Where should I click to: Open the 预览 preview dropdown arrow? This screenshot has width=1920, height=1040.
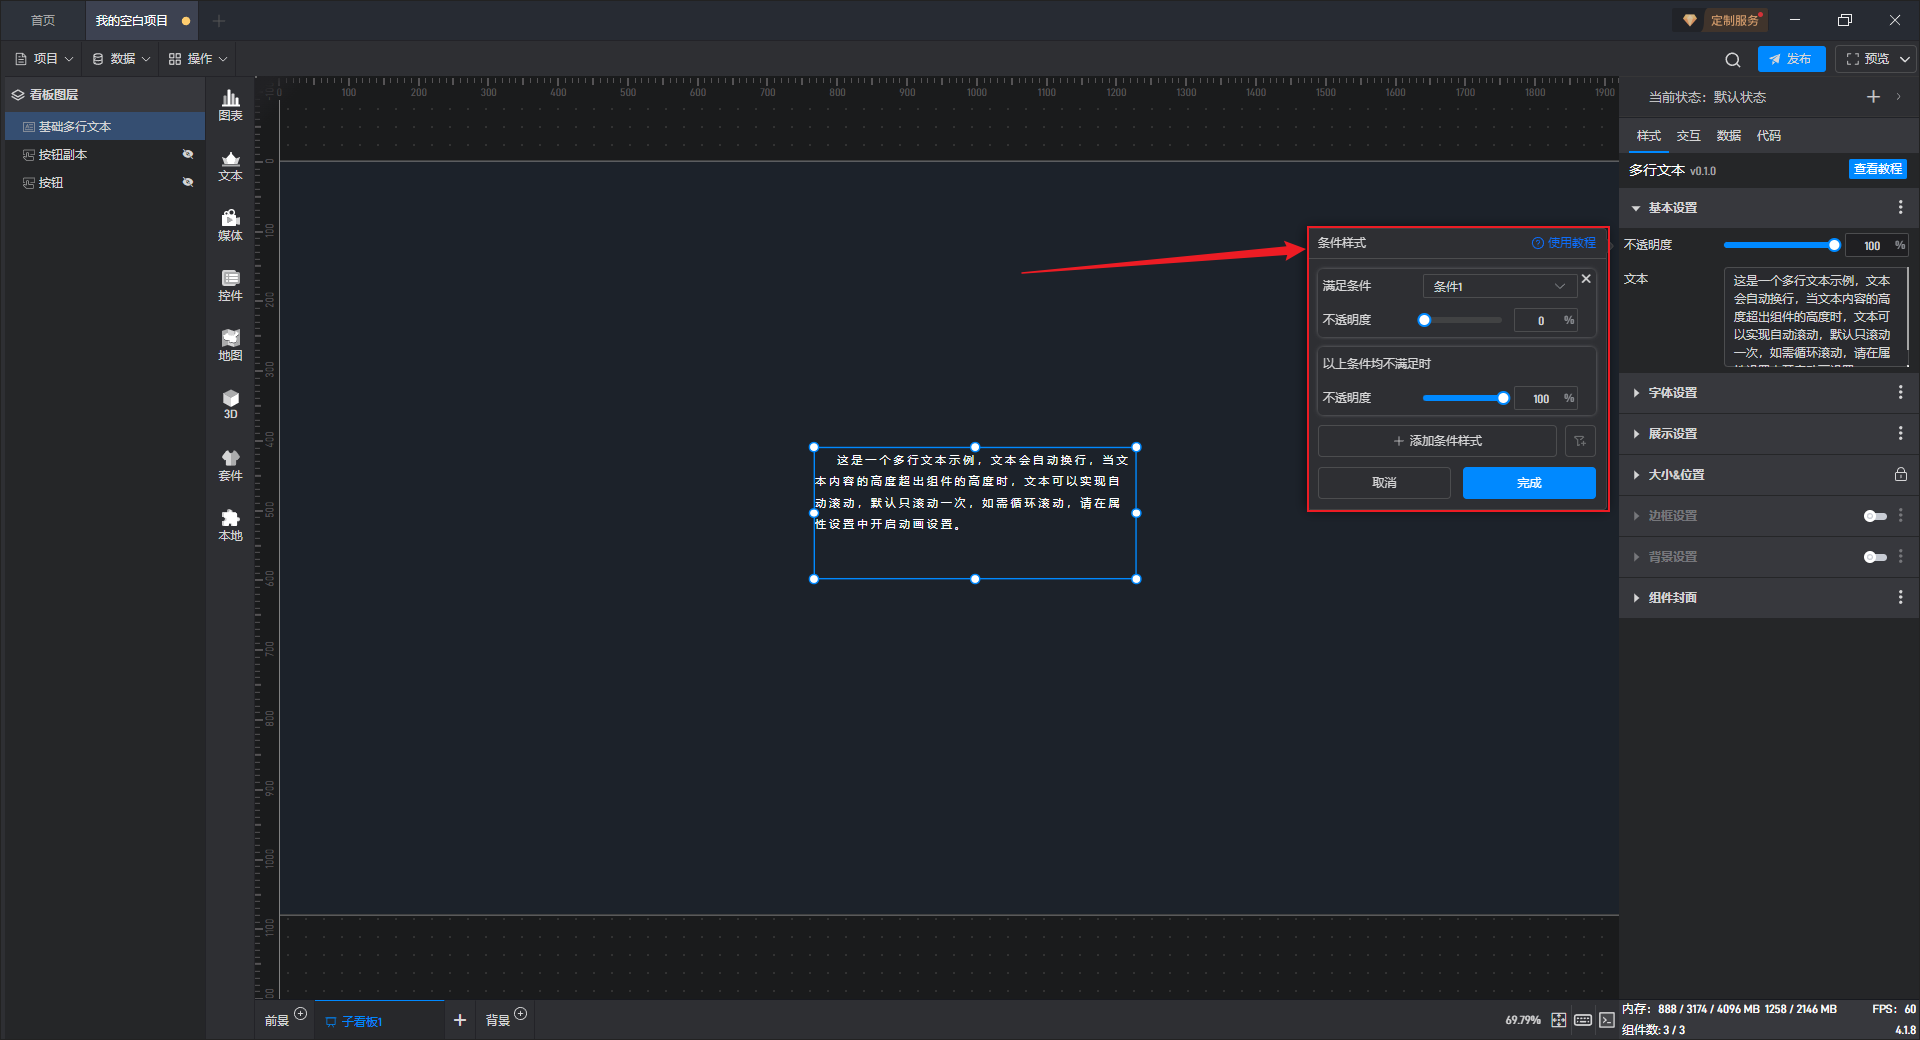1905,60
